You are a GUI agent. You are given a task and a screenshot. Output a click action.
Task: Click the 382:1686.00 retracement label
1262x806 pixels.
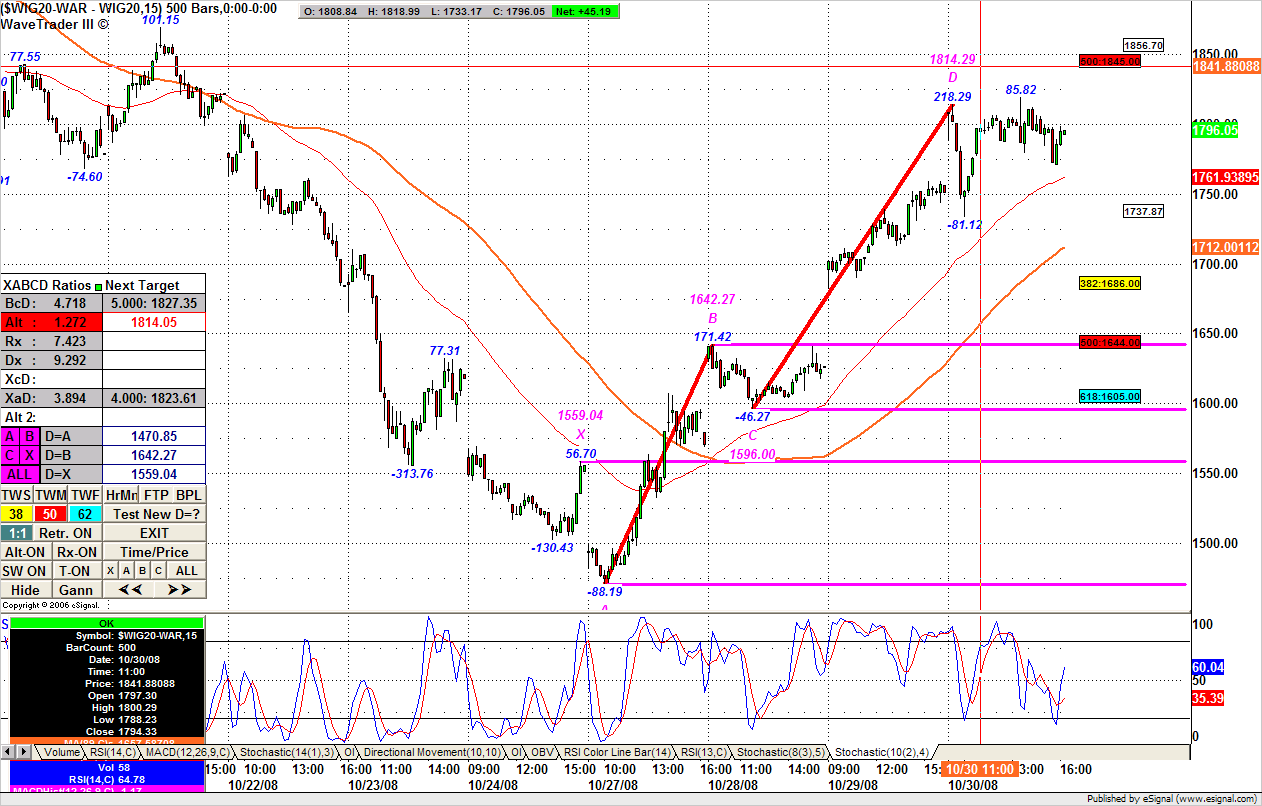coord(1110,284)
